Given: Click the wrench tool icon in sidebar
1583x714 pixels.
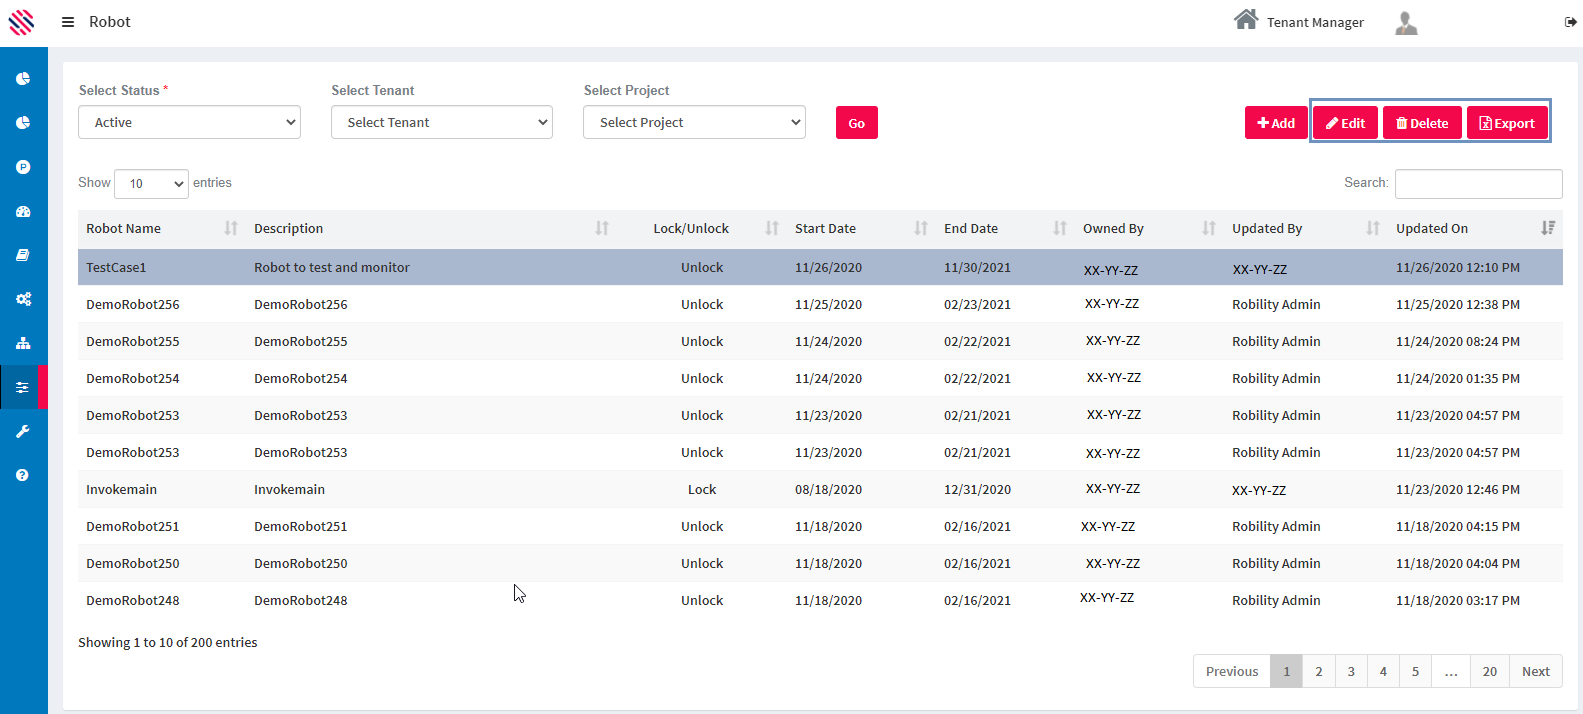Looking at the screenshot, I should [23, 431].
